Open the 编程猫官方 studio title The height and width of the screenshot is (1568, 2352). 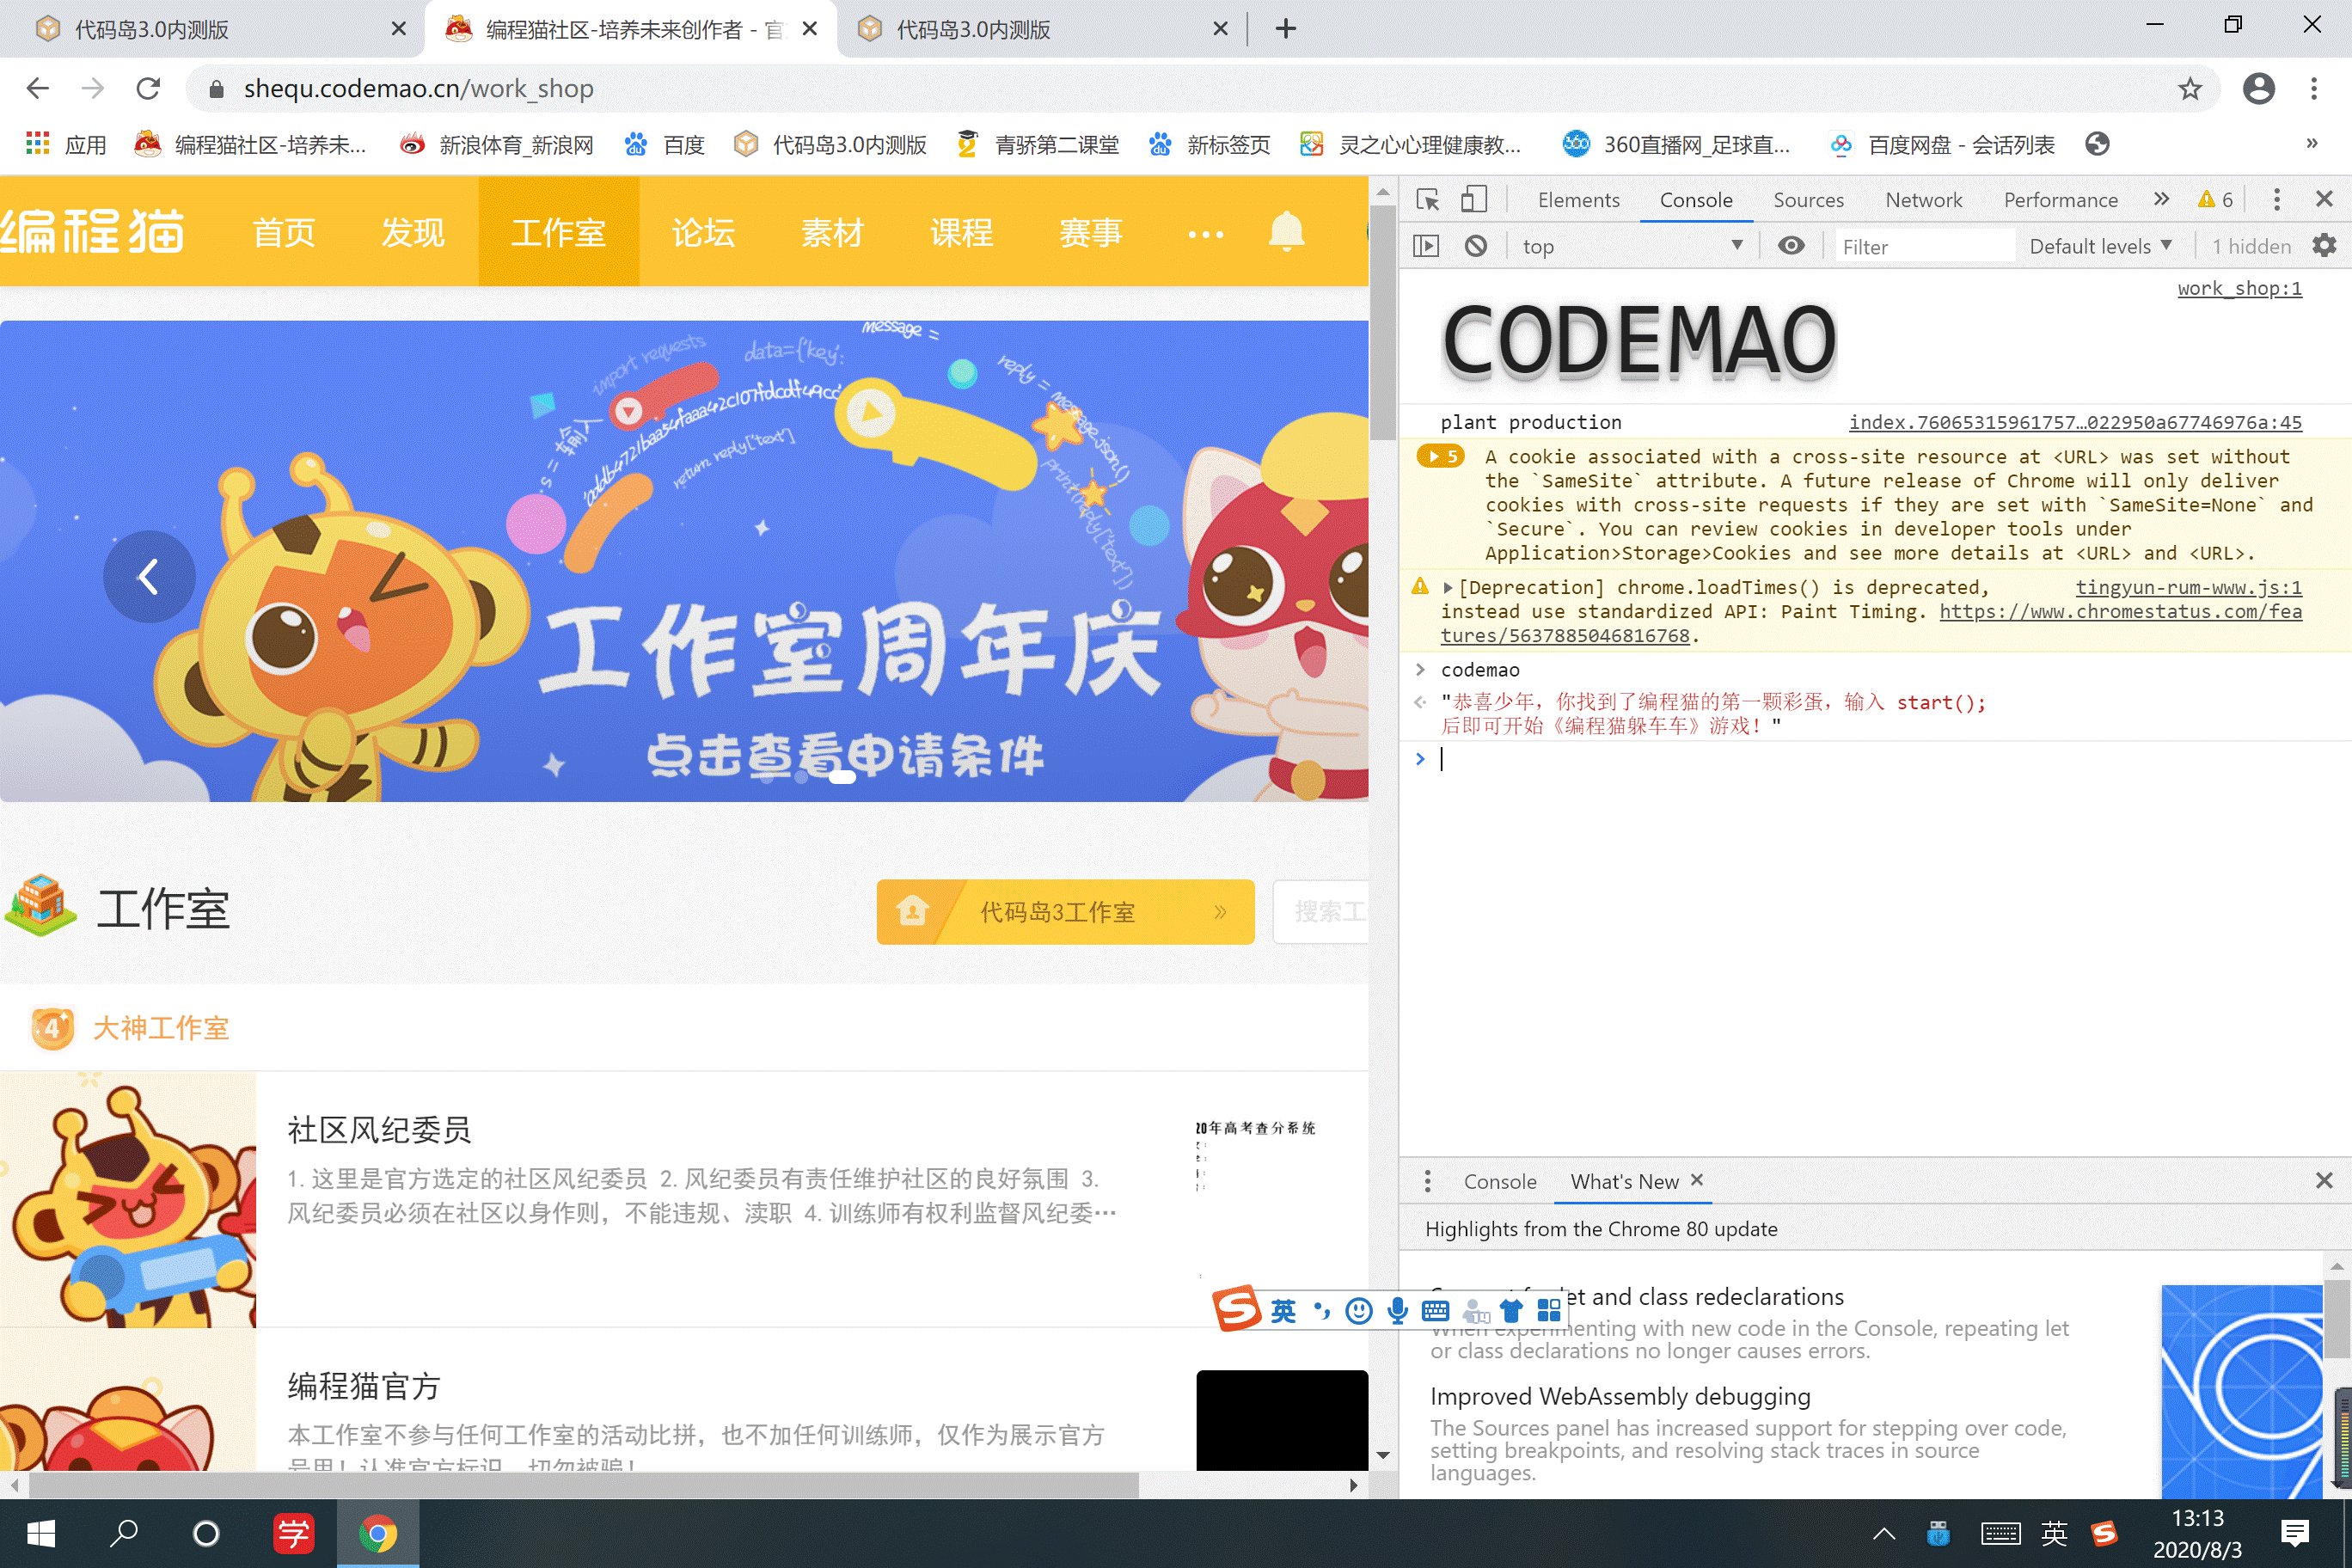pyautogui.click(x=364, y=1386)
